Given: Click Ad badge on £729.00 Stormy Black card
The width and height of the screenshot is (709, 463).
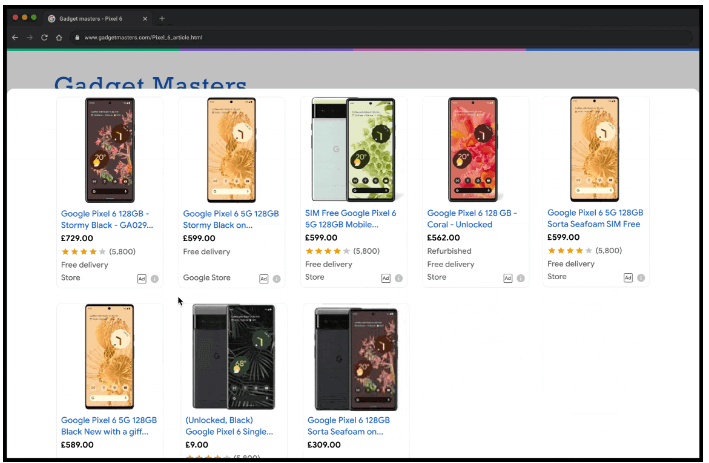Looking at the screenshot, I should point(142,279).
